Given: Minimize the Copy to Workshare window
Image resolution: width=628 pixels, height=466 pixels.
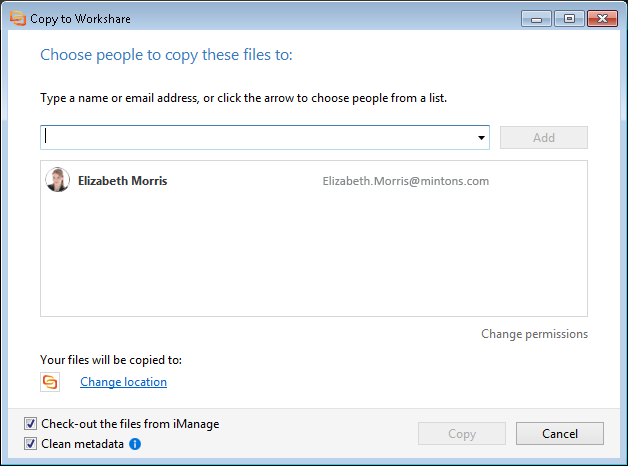Looking at the screenshot, I should pos(537,19).
